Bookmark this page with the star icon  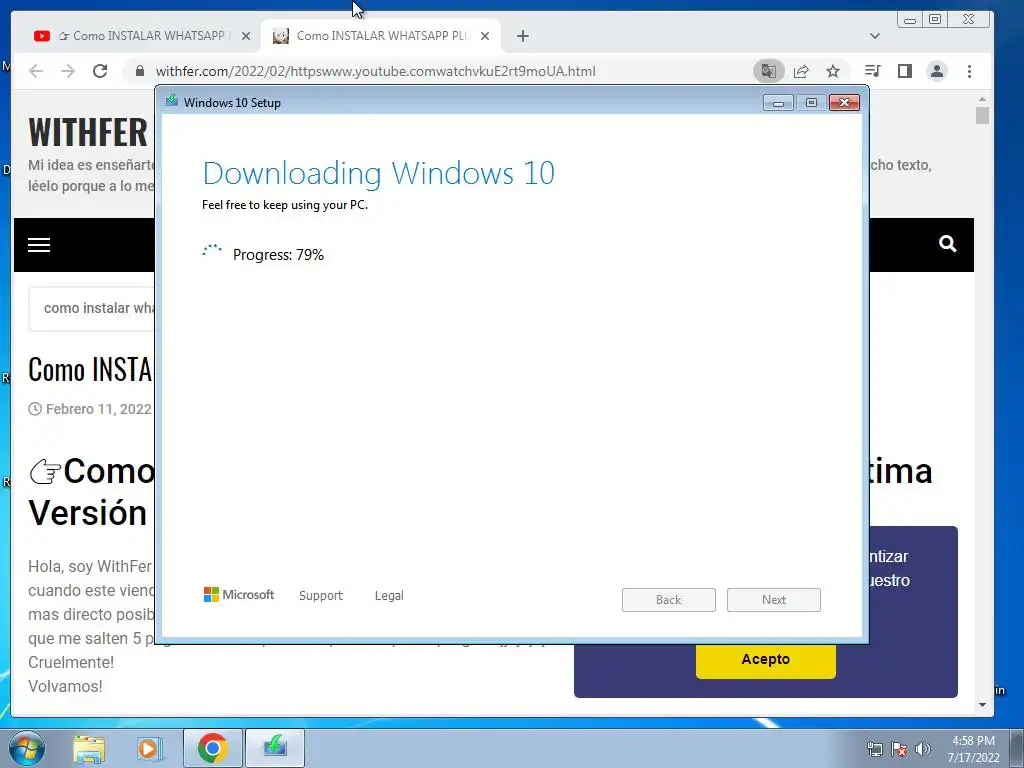pyautogui.click(x=833, y=71)
